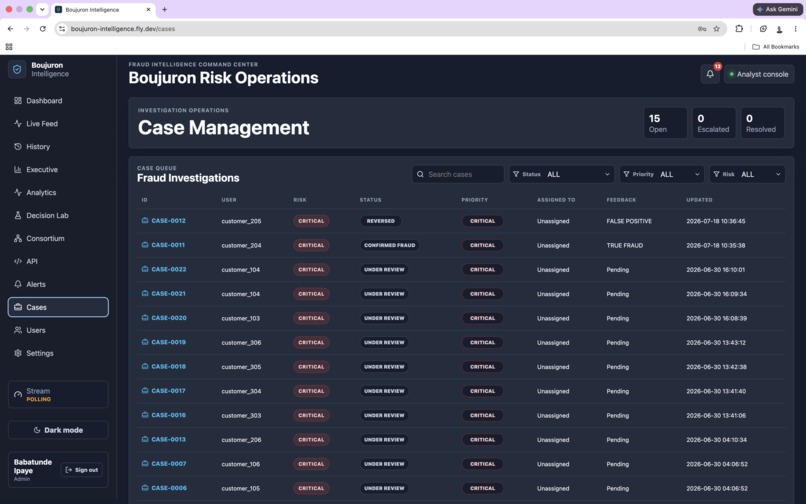Click browser reload page icon
Screen dimensions: 806x504
pyautogui.click(x=43, y=29)
